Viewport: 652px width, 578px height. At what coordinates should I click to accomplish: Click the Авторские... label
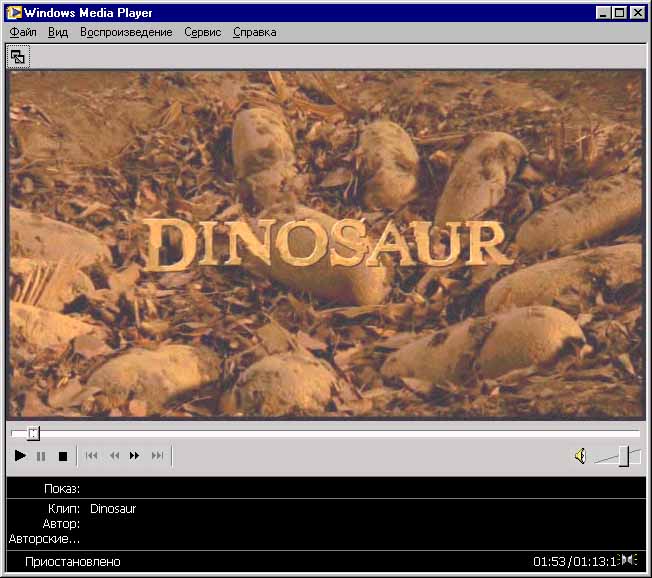point(44,539)
